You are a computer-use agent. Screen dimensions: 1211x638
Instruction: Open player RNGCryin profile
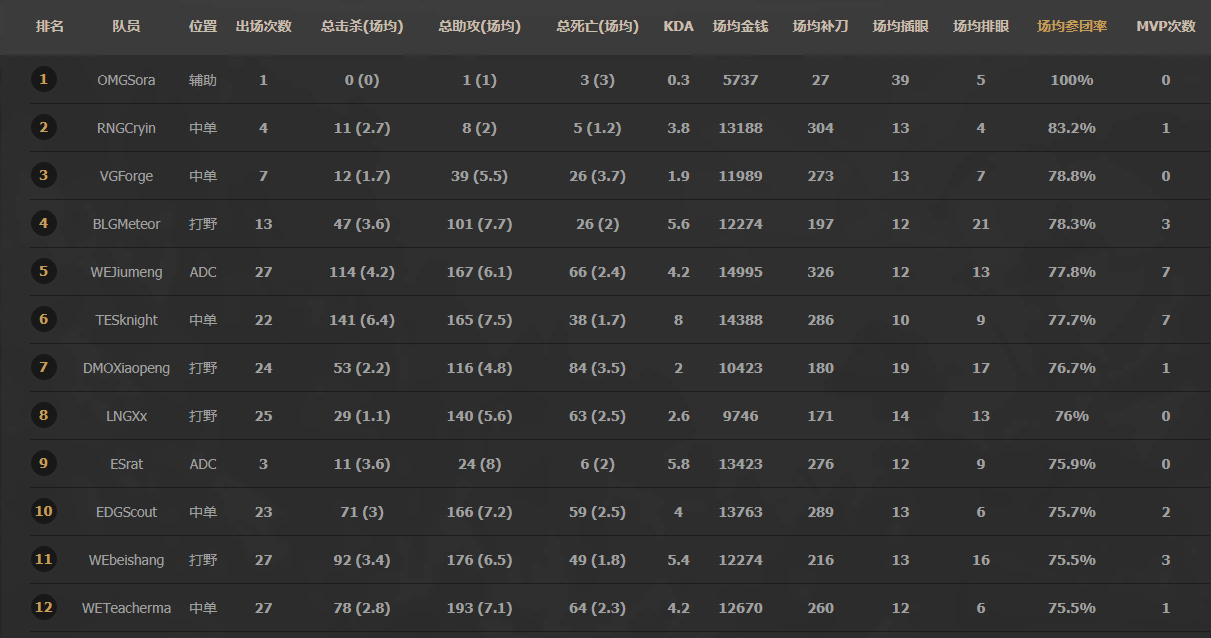126,128
